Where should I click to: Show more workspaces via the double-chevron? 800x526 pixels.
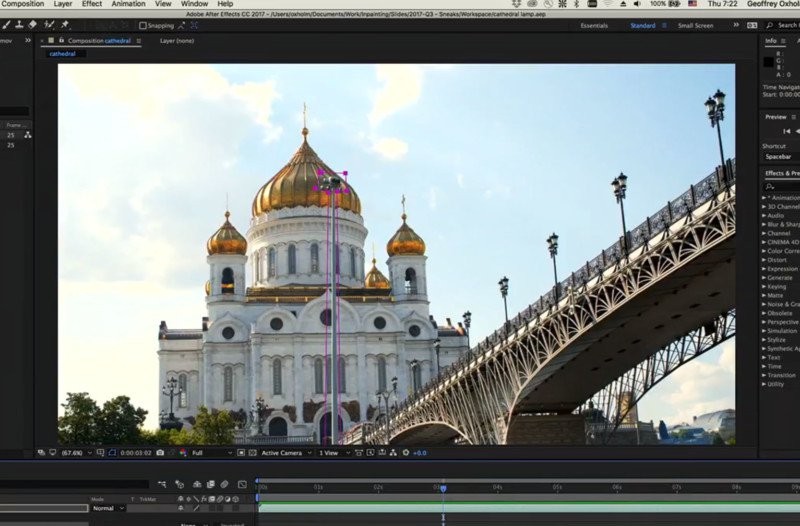736,24
